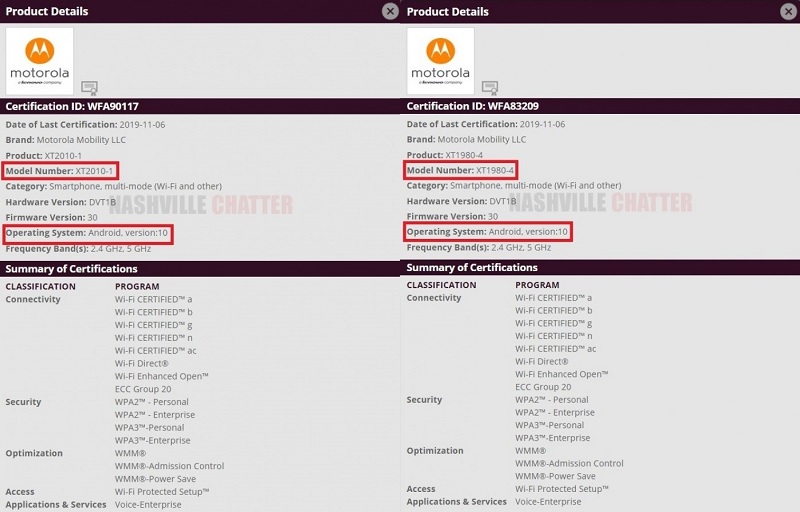800x512 pixels.
Task: Click Category line in right panel
Action: [514, 186]
